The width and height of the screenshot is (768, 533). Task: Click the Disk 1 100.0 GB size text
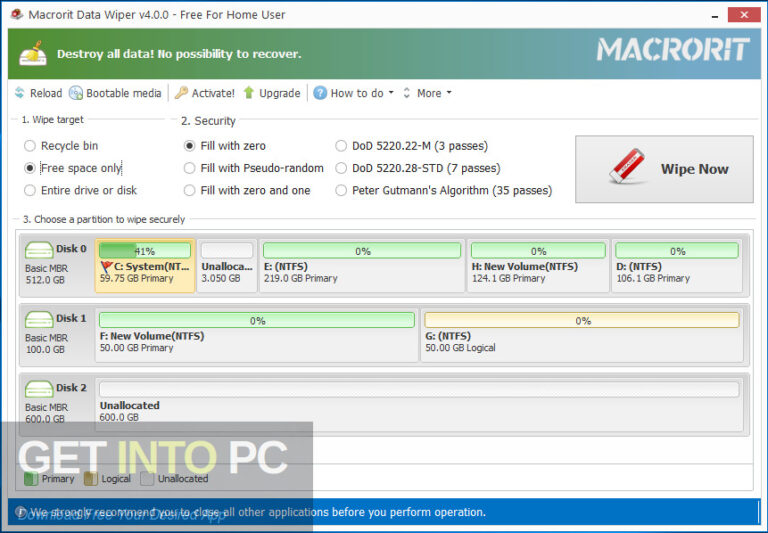[x=45, y=349]
